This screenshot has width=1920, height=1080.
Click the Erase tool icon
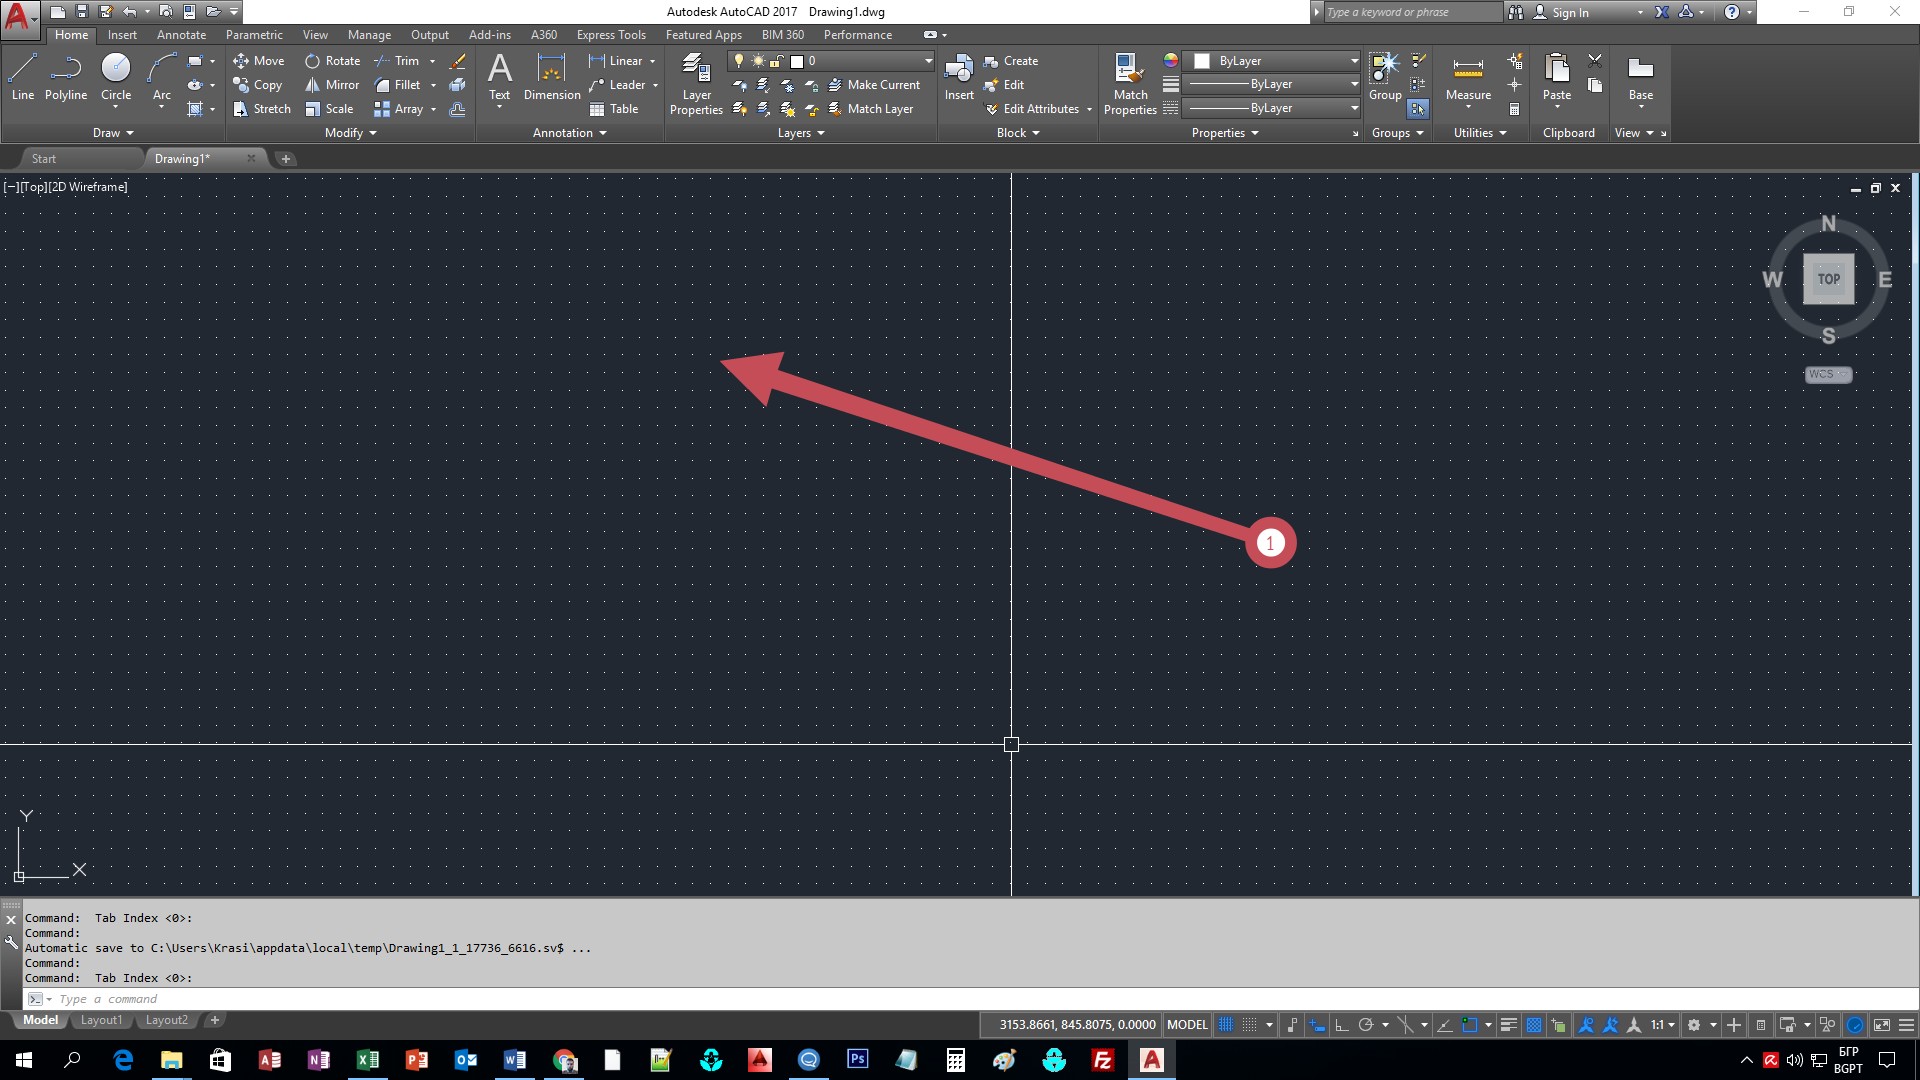coord(457,61)
